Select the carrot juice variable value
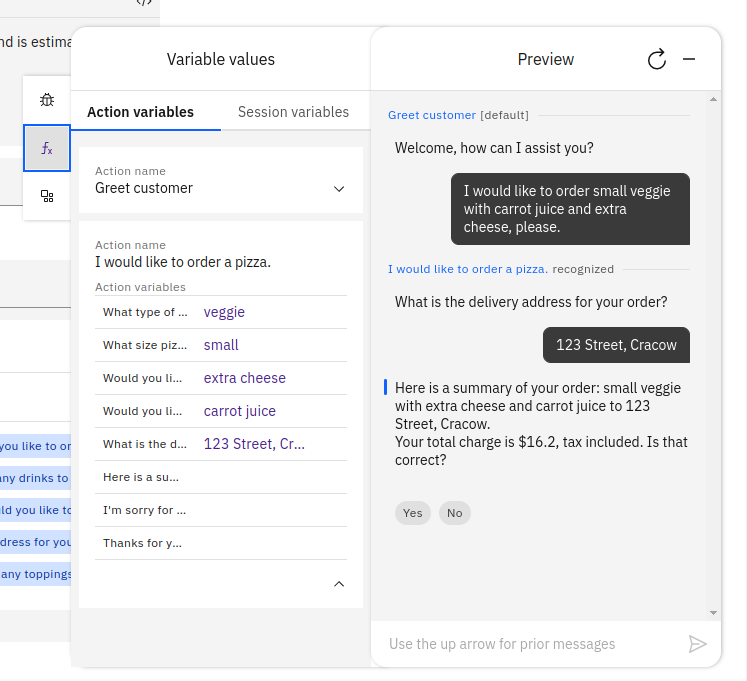The image size is (747, 681). pyautogui.click(x=239, y=411)
